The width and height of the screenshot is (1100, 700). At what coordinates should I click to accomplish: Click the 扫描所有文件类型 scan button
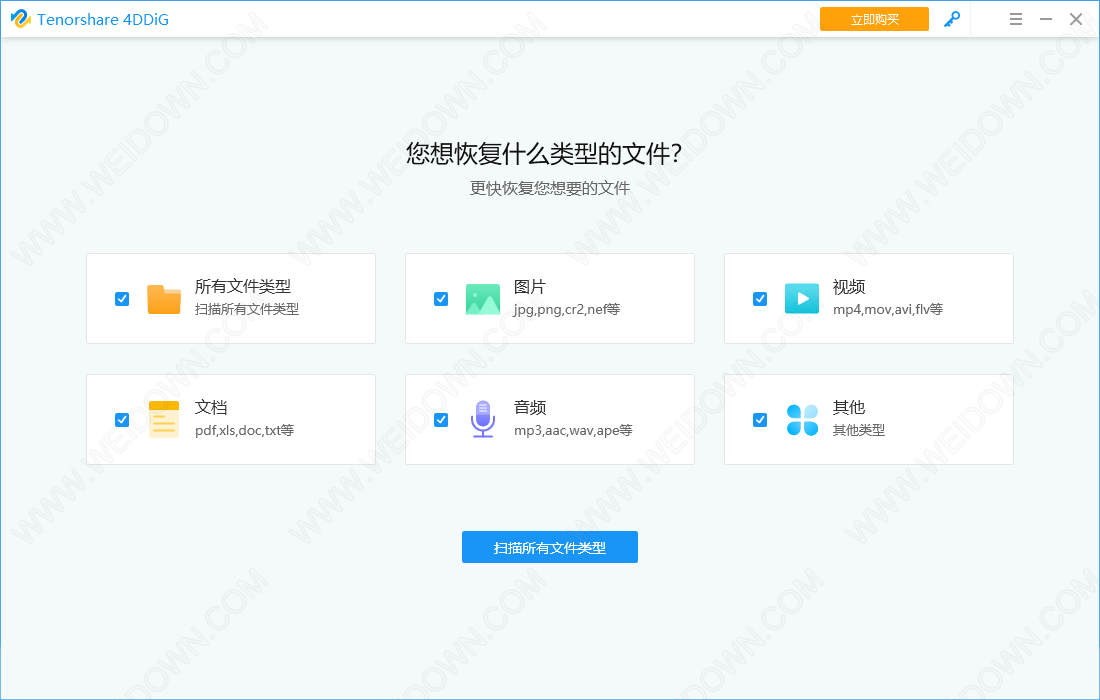549,547
